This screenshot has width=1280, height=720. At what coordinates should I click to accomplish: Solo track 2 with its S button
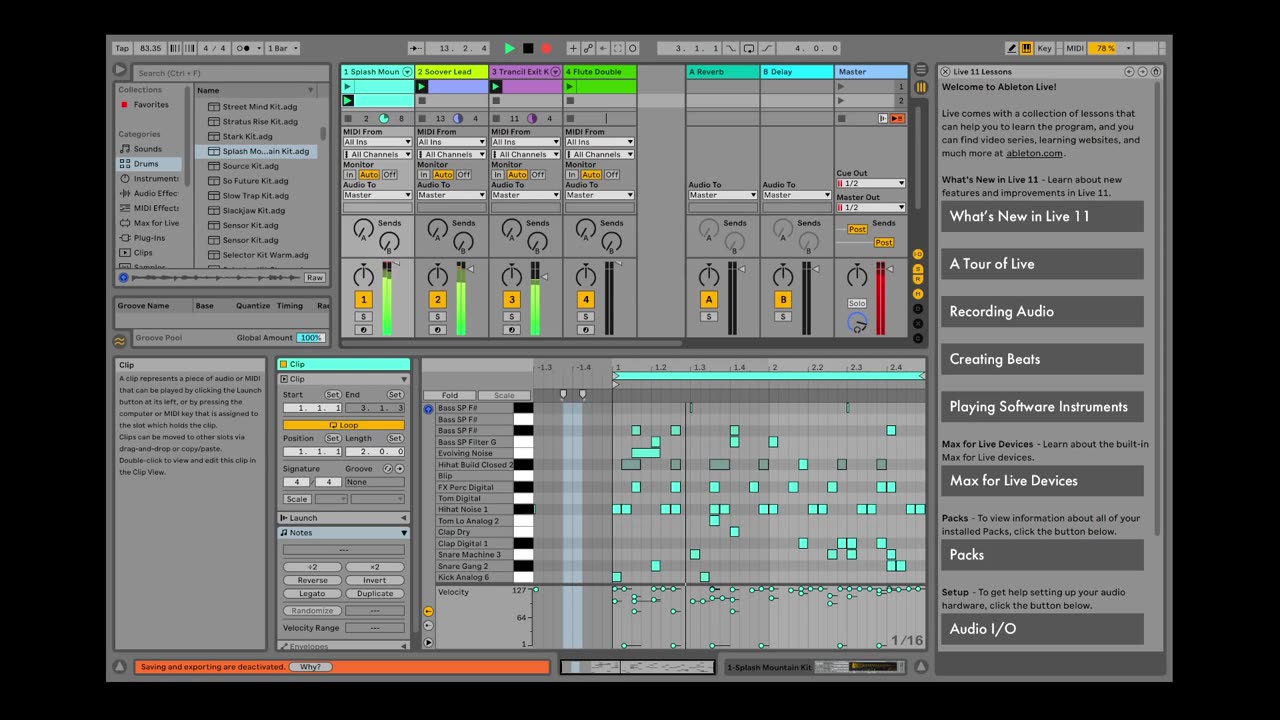click(x=437, y=317)
